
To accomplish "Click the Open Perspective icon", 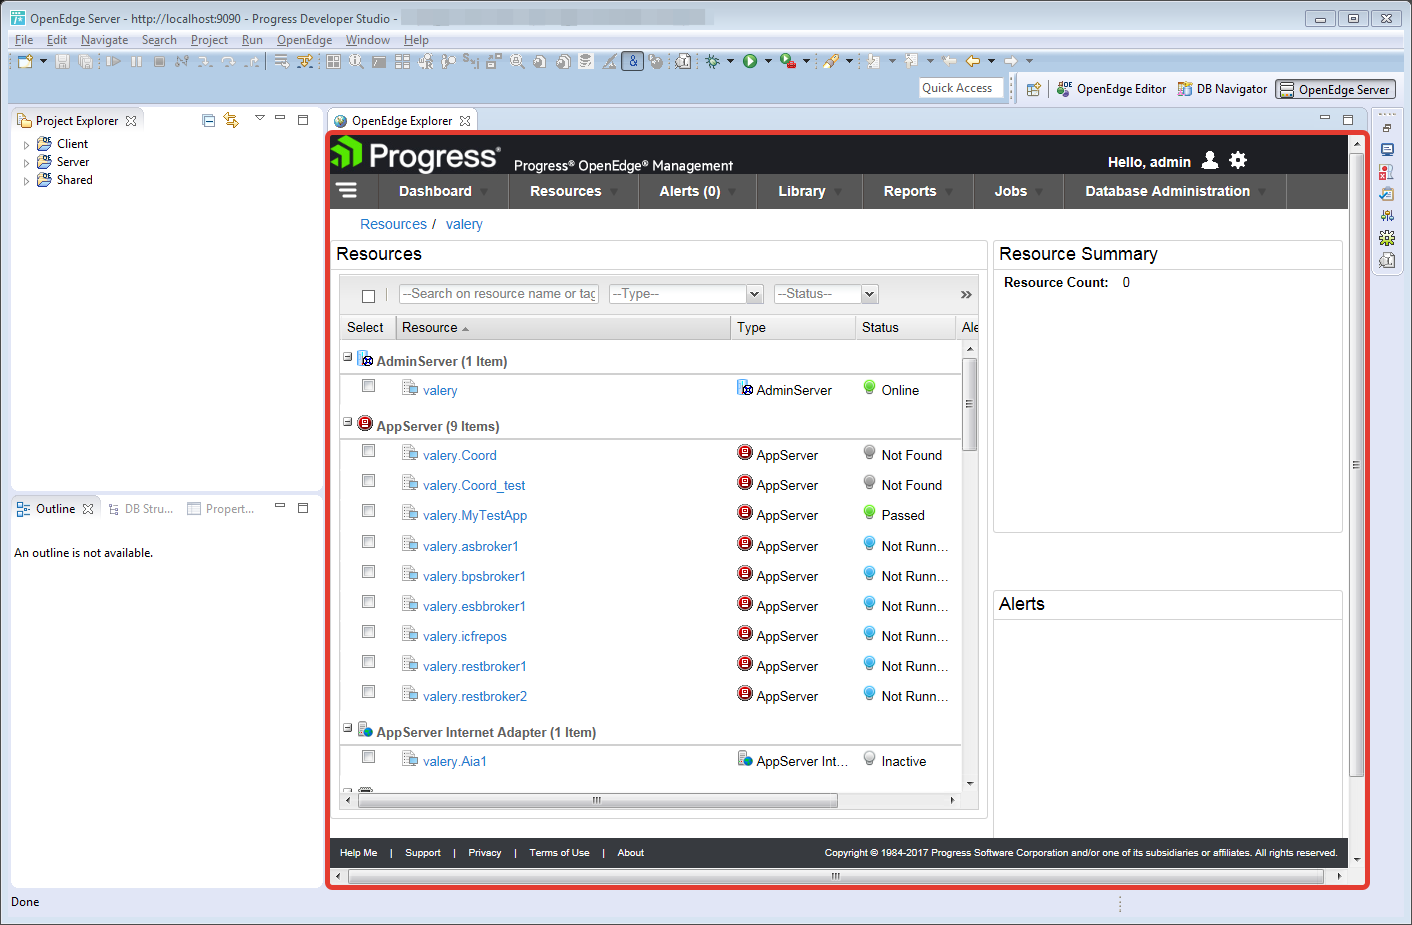I will click(1034, 89).
